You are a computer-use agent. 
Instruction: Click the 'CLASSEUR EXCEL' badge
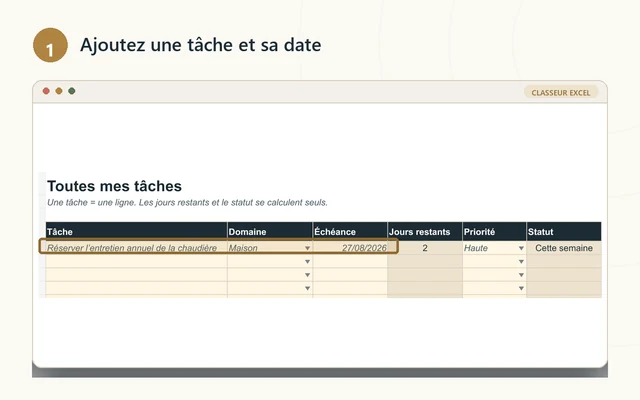tap(561, 93)
